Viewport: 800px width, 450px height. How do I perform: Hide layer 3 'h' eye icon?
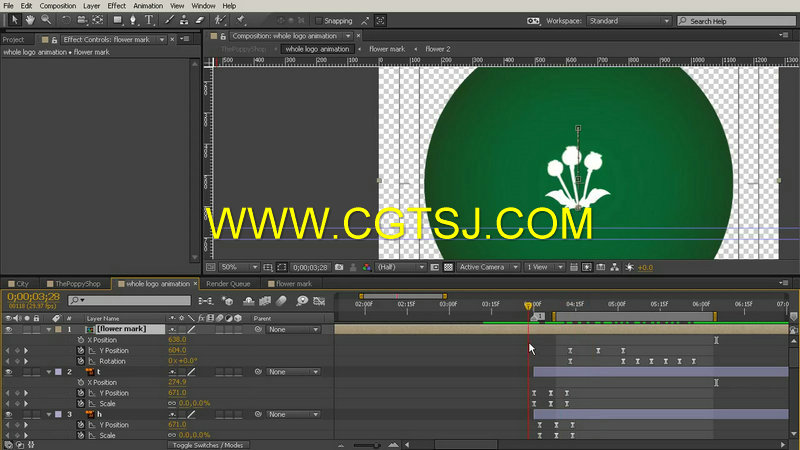pyautogui.click(x=8, y=414)
